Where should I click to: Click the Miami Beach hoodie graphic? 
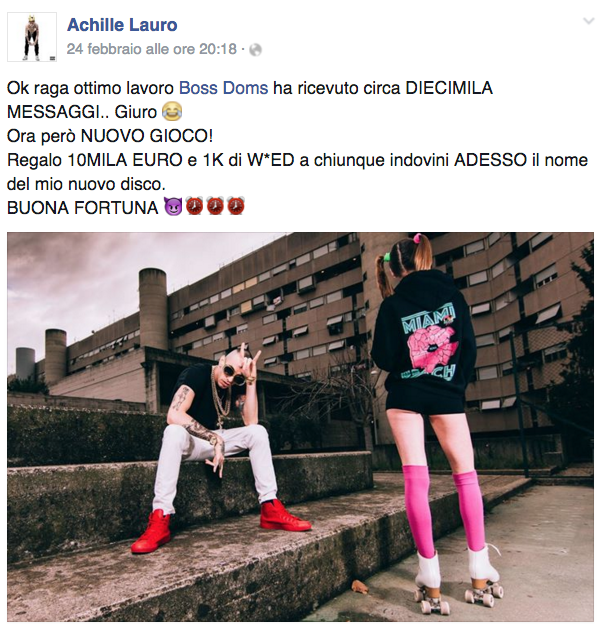click(x=430, y=344)
